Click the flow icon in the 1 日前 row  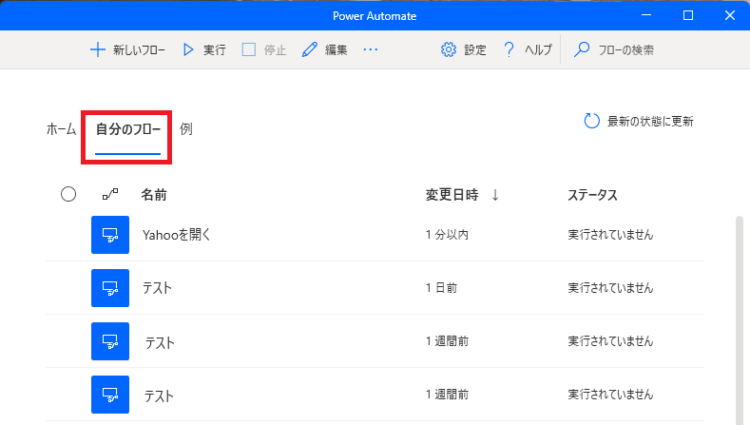coord(110,288)
